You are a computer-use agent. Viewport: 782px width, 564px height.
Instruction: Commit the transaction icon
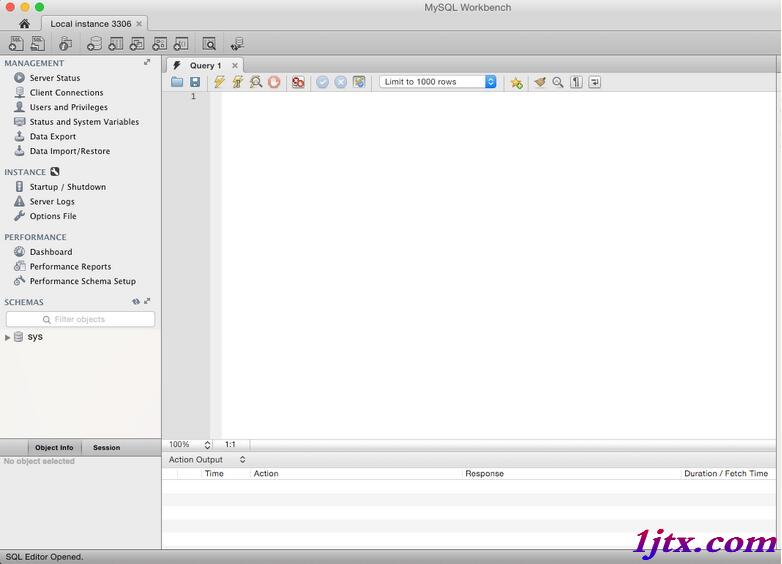[322, 82]
